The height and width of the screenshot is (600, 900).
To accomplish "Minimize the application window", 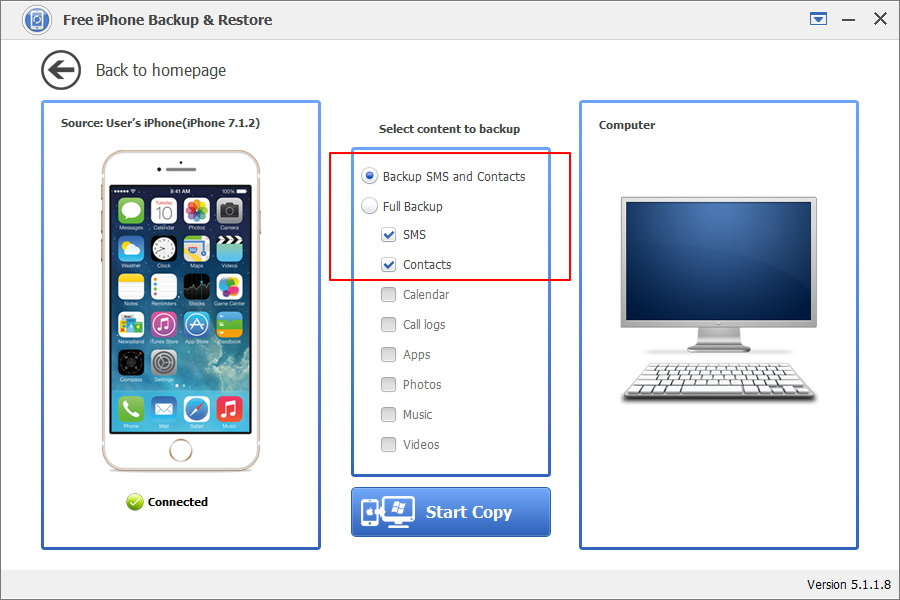I will click(848, 20).
